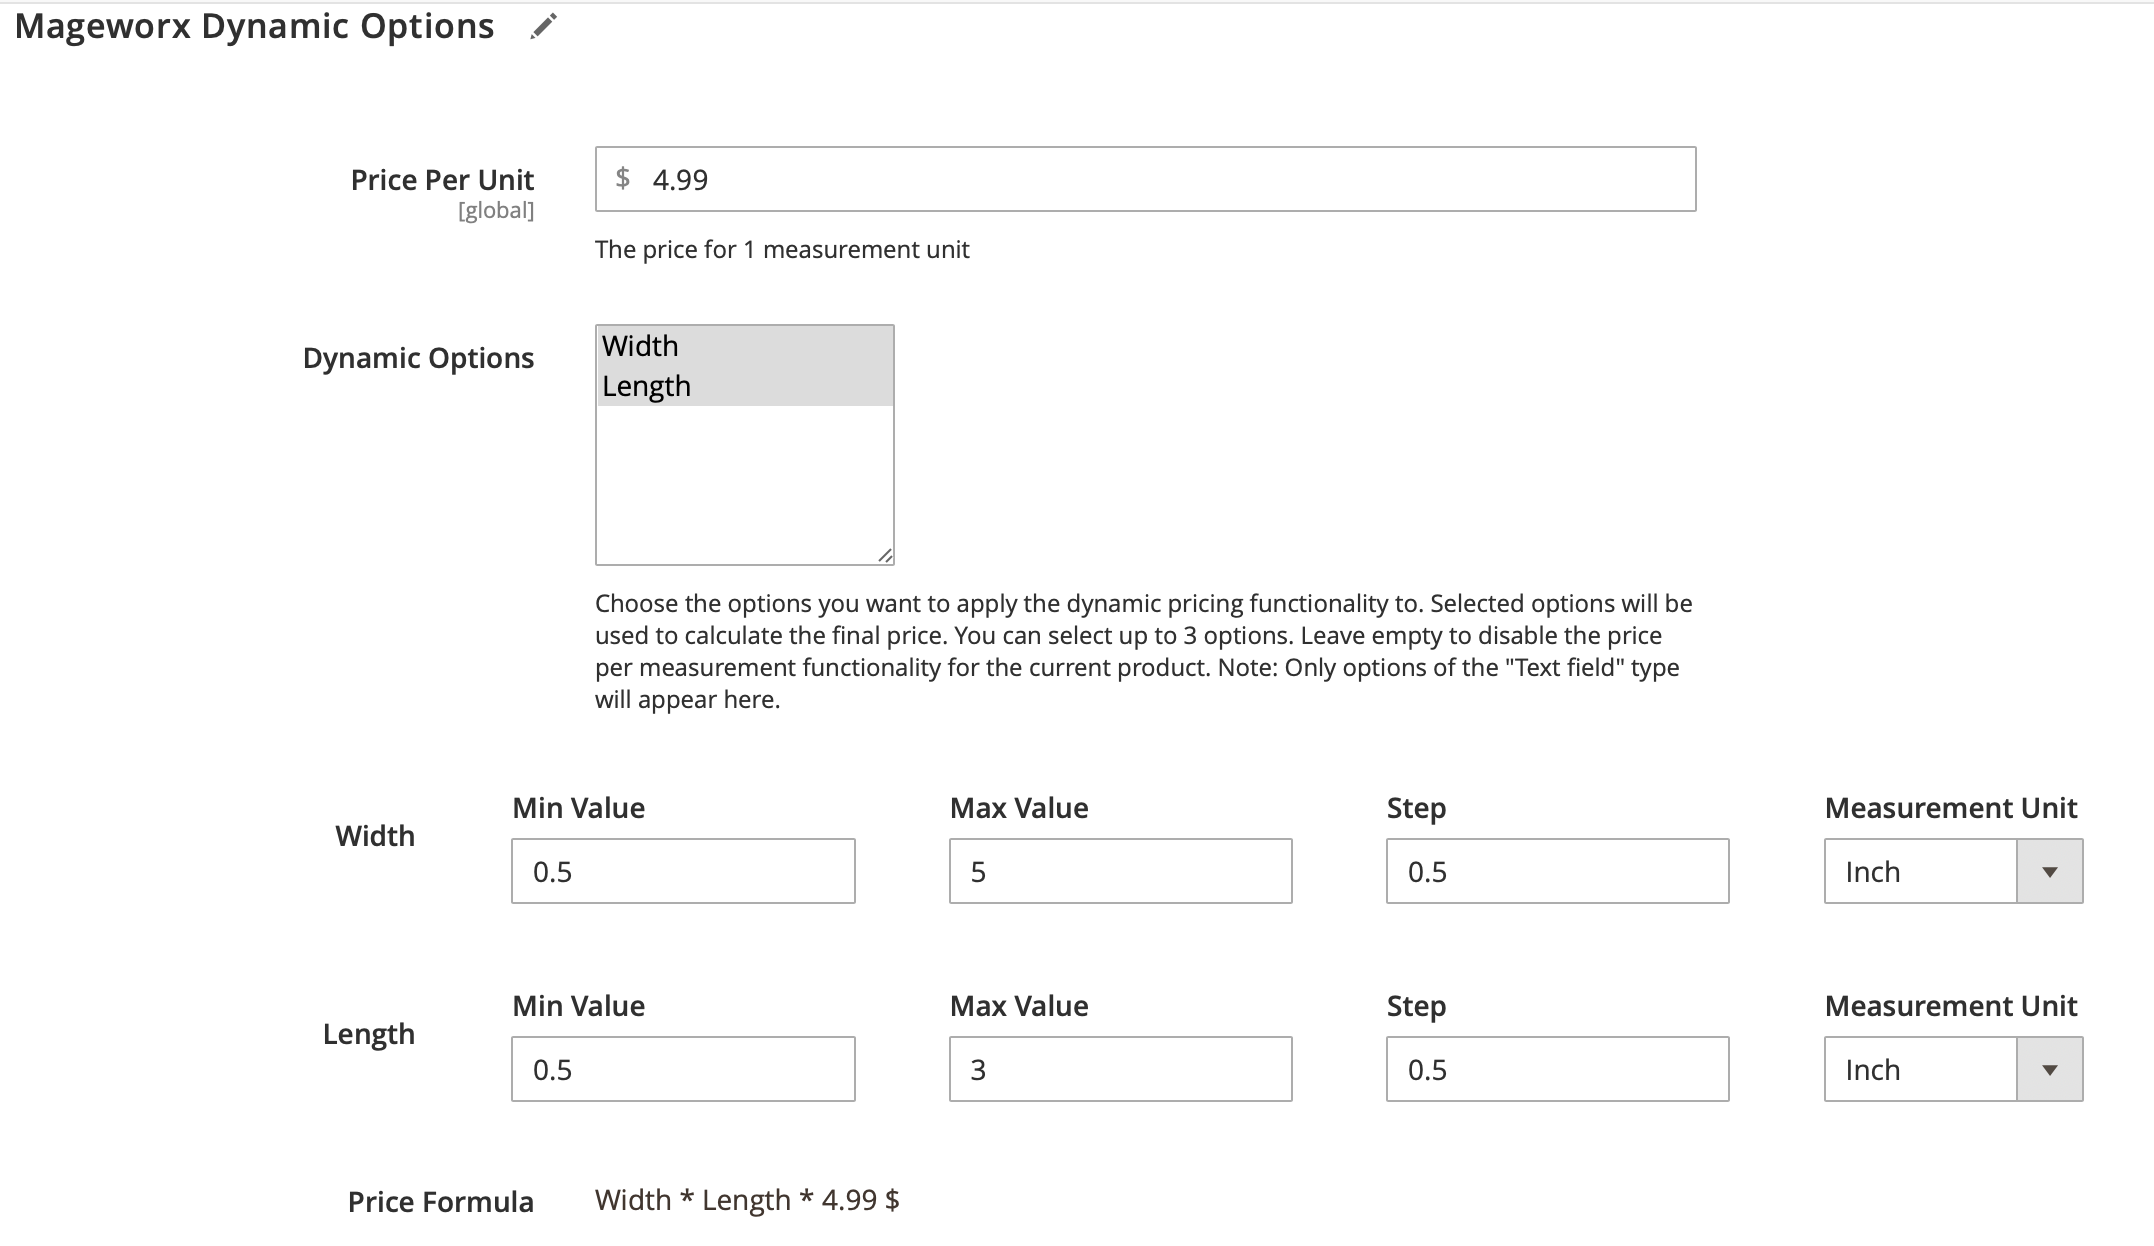Screen dimensions: 2154x1246
Task: Click the Mageworx Dynamic Options heading
Action: [254, 26]
